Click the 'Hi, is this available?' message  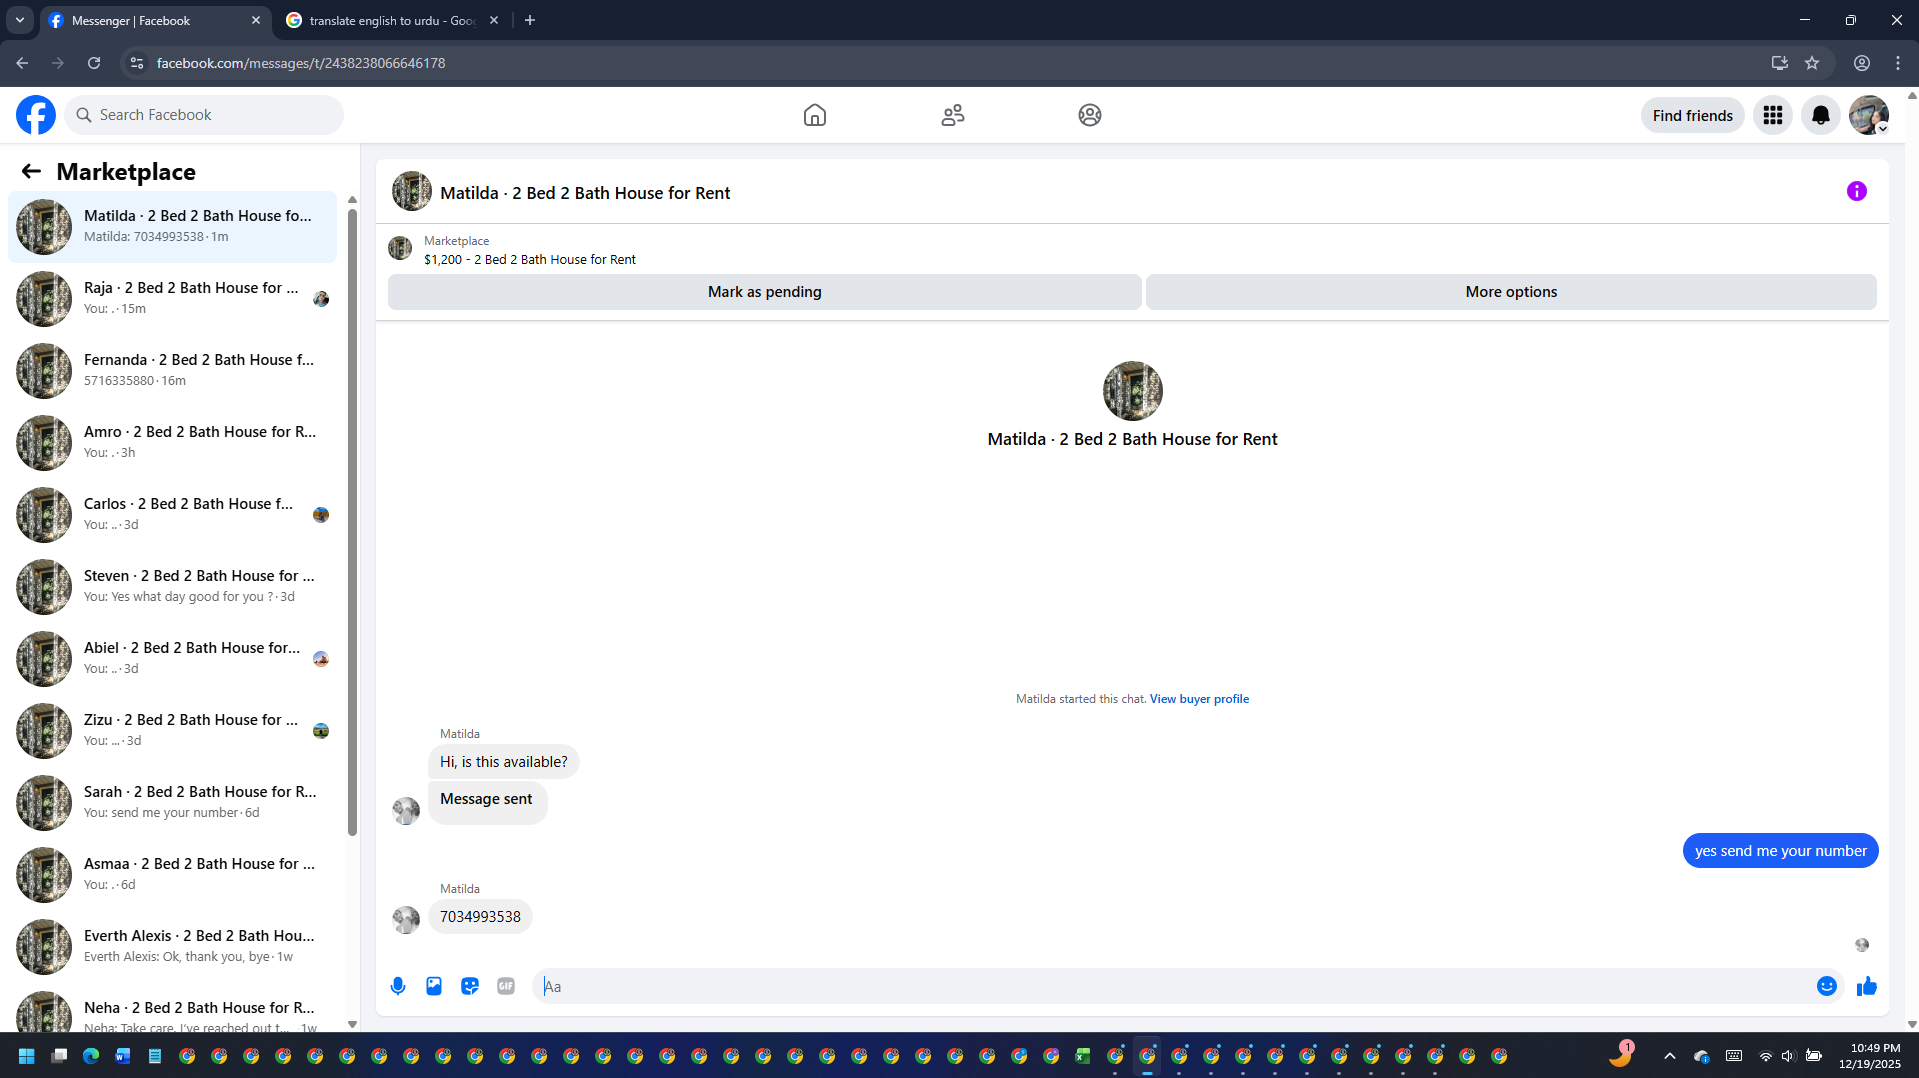(503, 762)
